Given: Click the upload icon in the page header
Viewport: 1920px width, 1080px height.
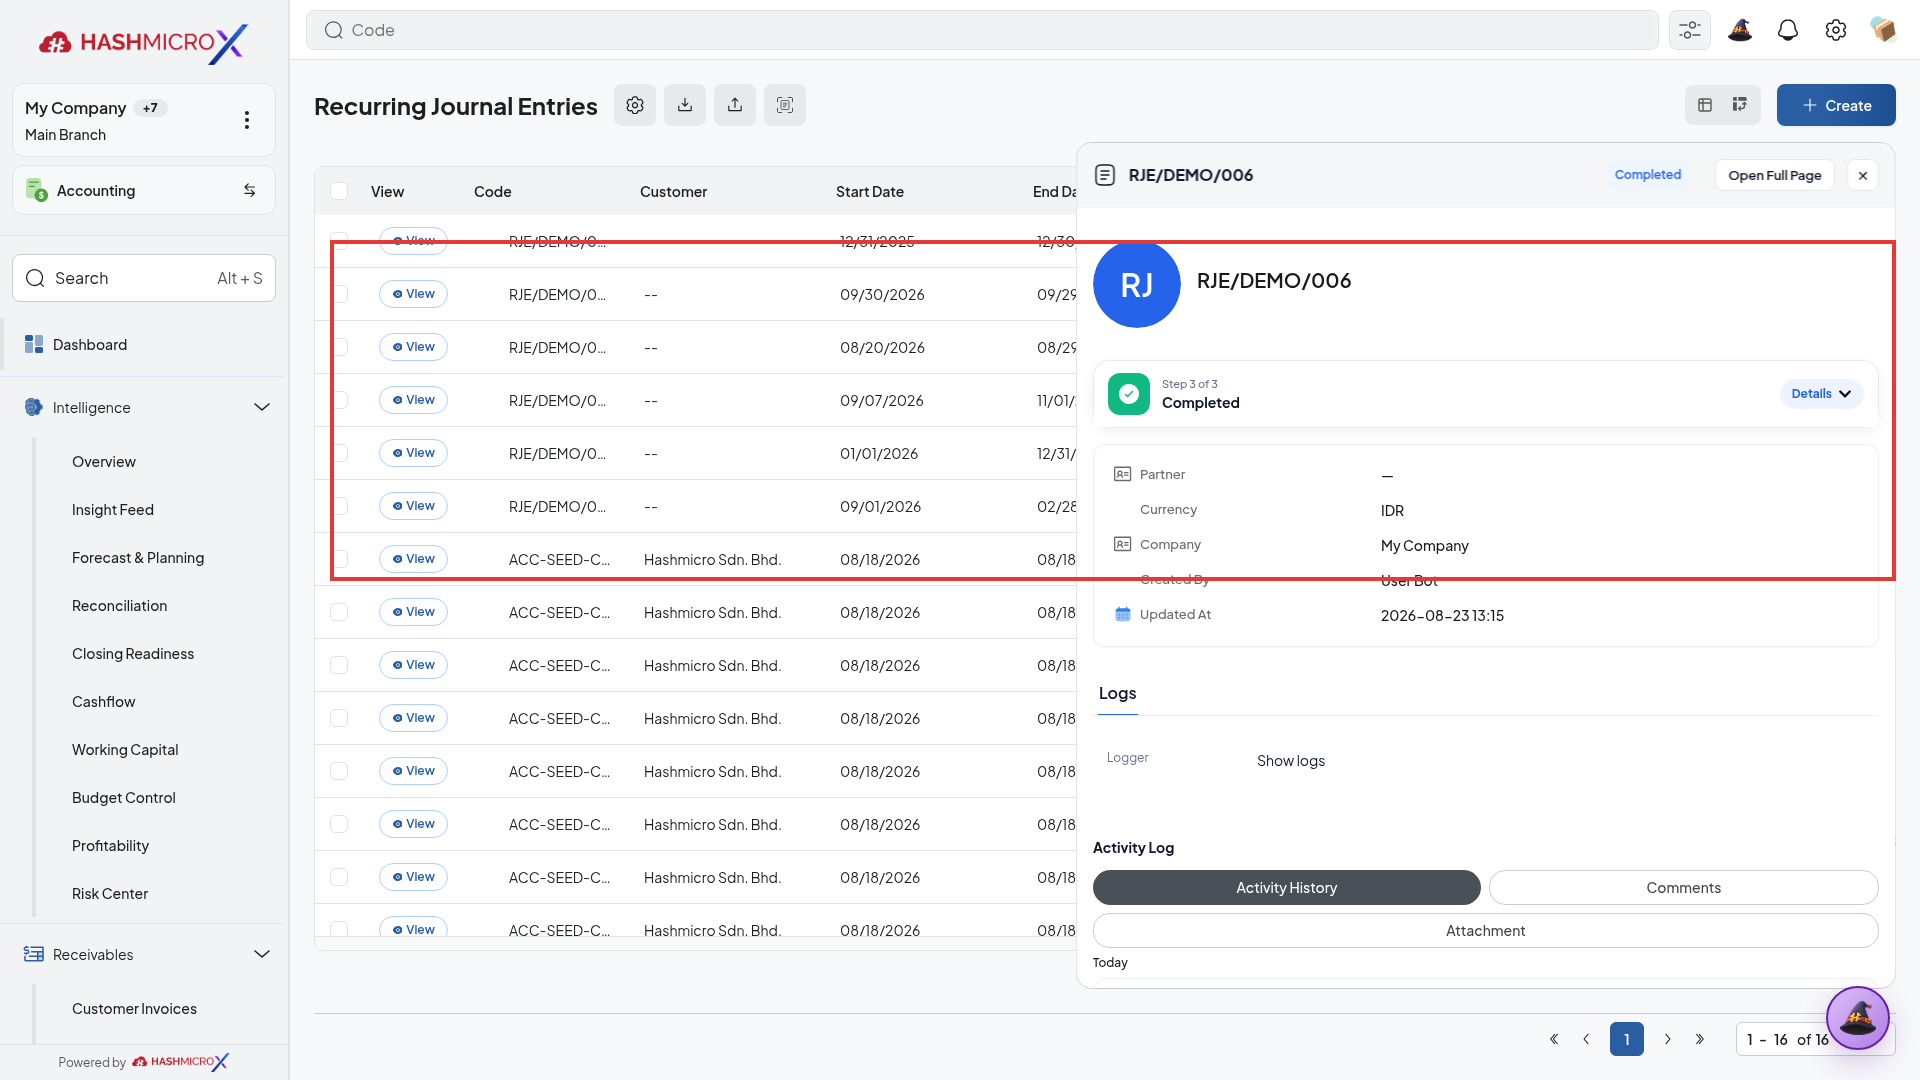Looking at the screenshot, I should tap(735, 105).
